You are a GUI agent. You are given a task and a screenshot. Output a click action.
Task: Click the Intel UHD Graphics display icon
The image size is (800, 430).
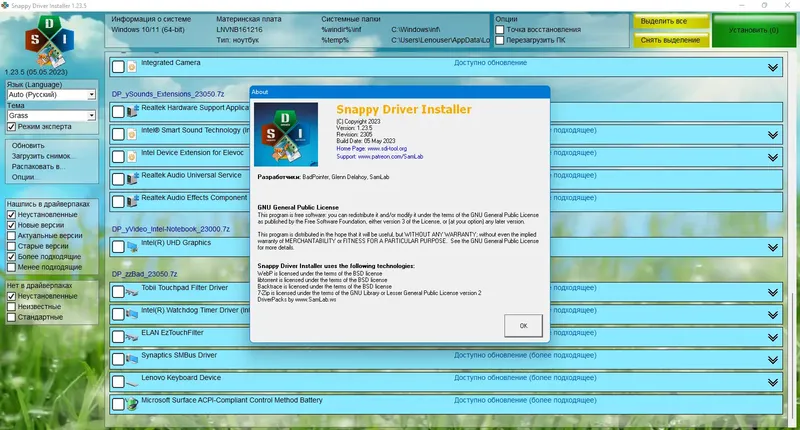pyautogui.click(x=132, y=247)
